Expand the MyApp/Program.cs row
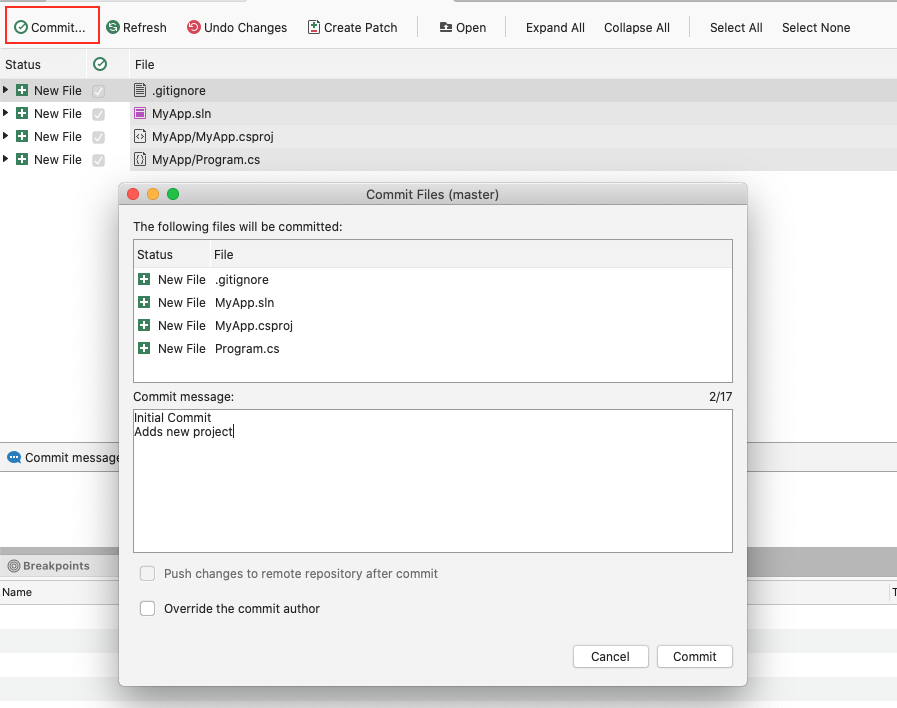Viewport: 897px width, 708px height. (8, 159)
